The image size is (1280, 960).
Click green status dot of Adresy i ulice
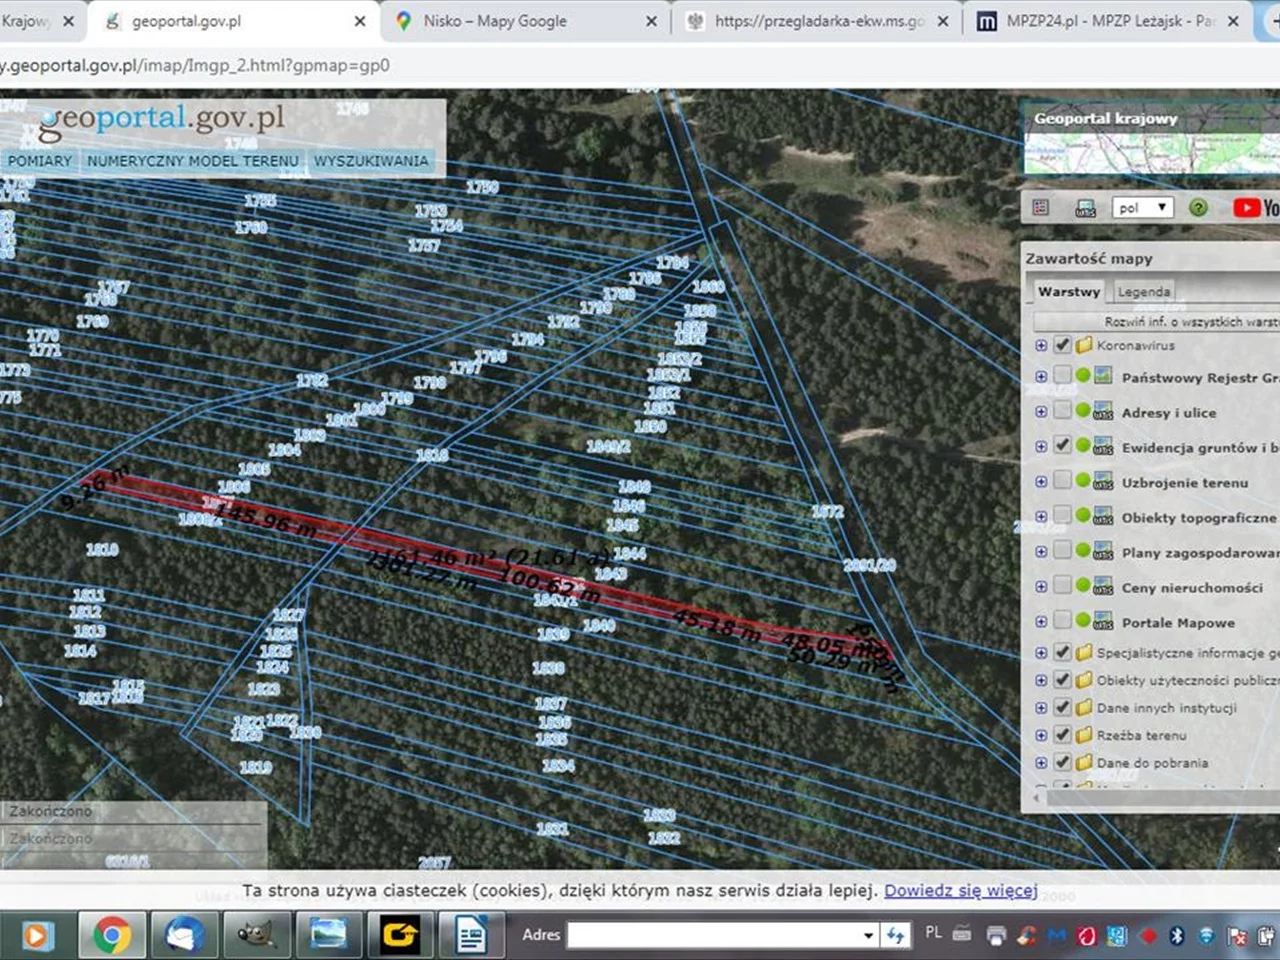pos(1082,411)
